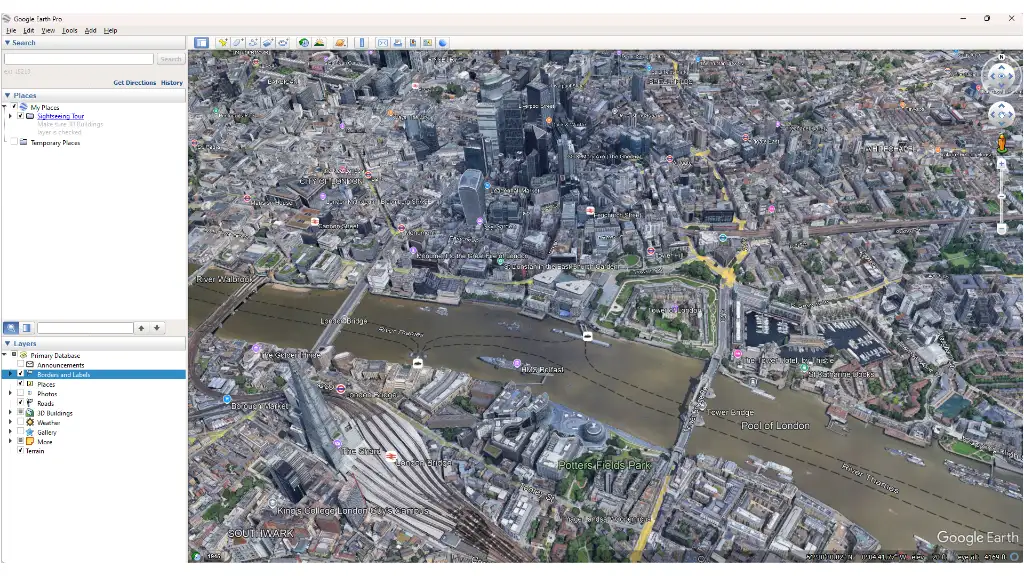The width and height of the screenshot is (1024, 576).
Task: Enable the Weather layer checkbox
Action: 21,422
